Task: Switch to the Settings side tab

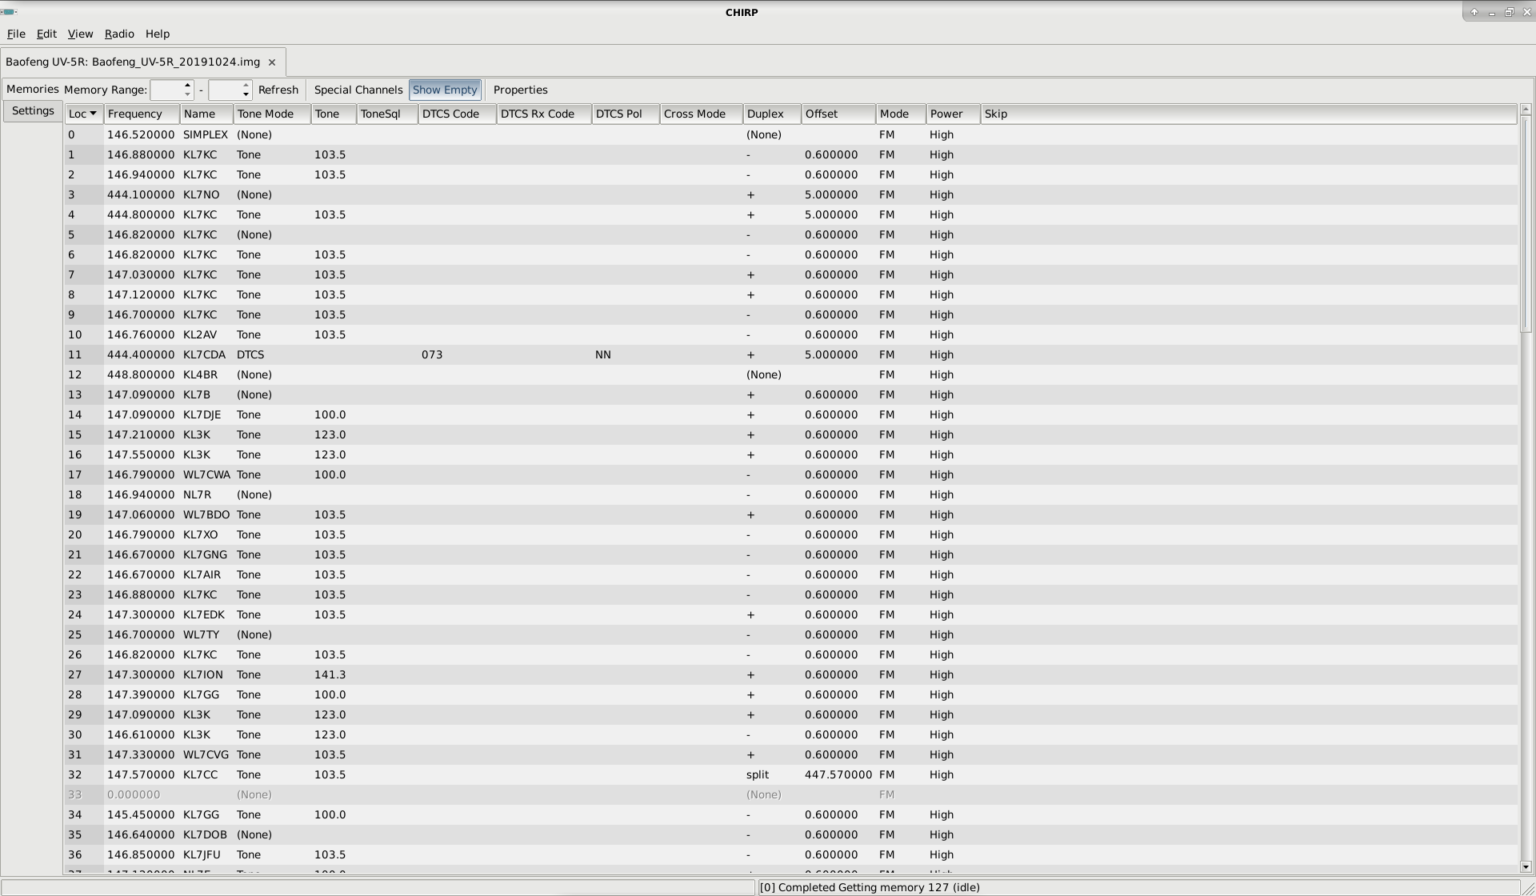Action: point(33,111)
